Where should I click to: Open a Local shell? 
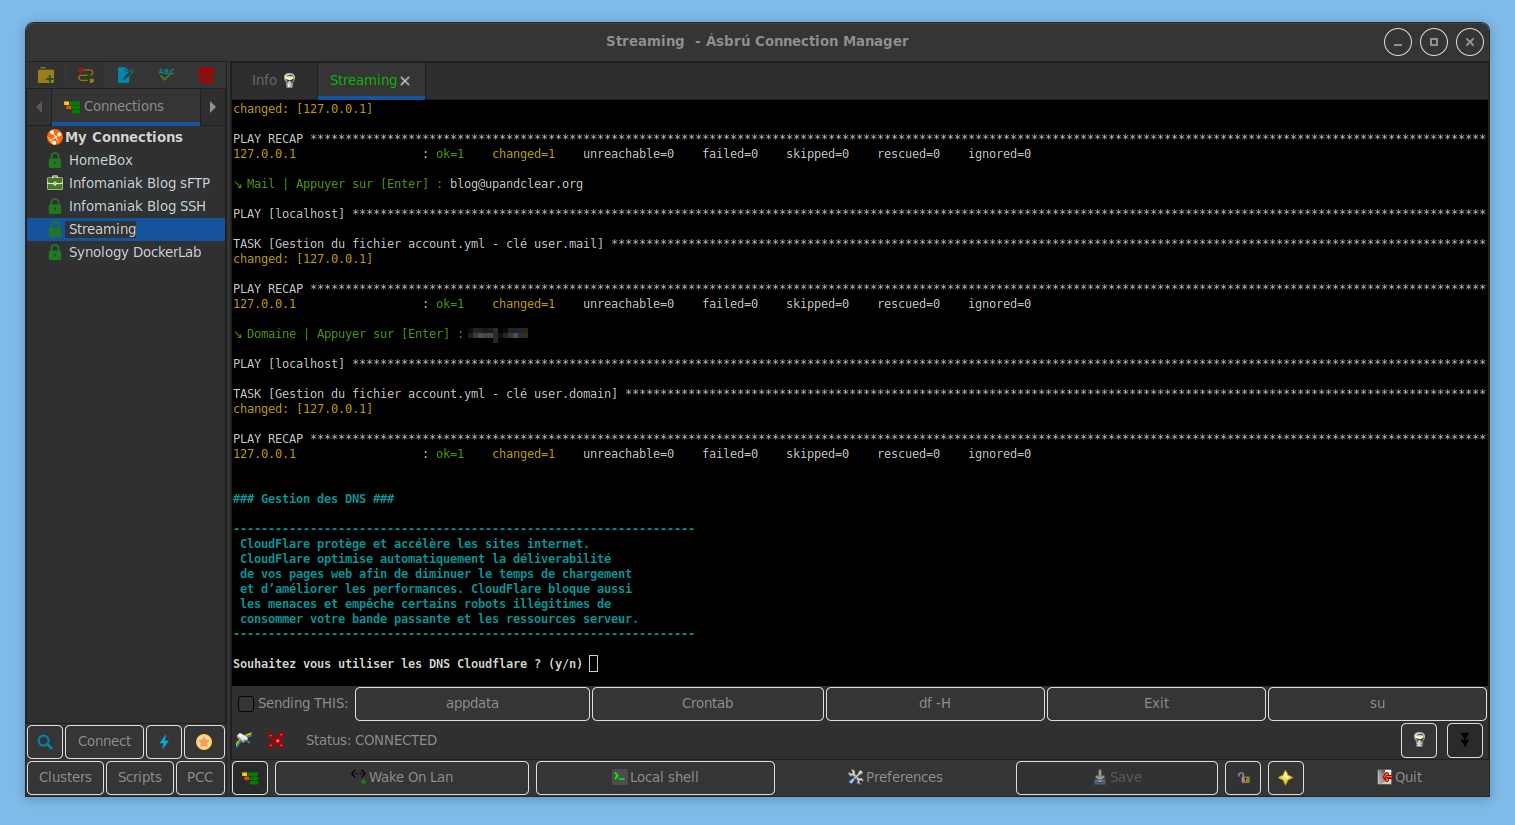pos(655,777)
